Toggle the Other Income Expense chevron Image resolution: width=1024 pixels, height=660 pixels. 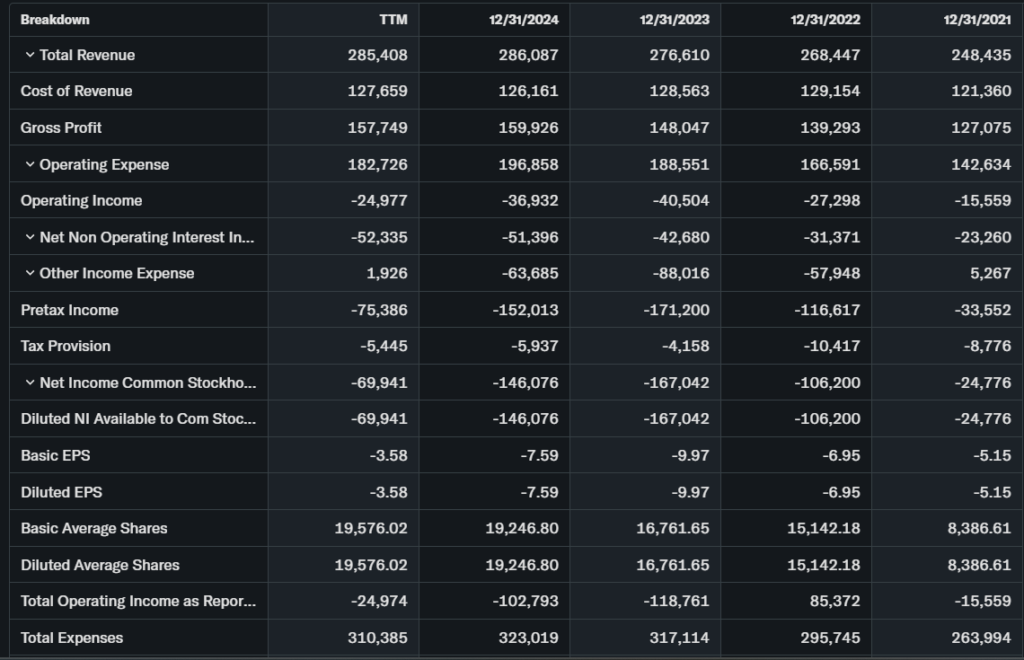click(x=30, y=273)
